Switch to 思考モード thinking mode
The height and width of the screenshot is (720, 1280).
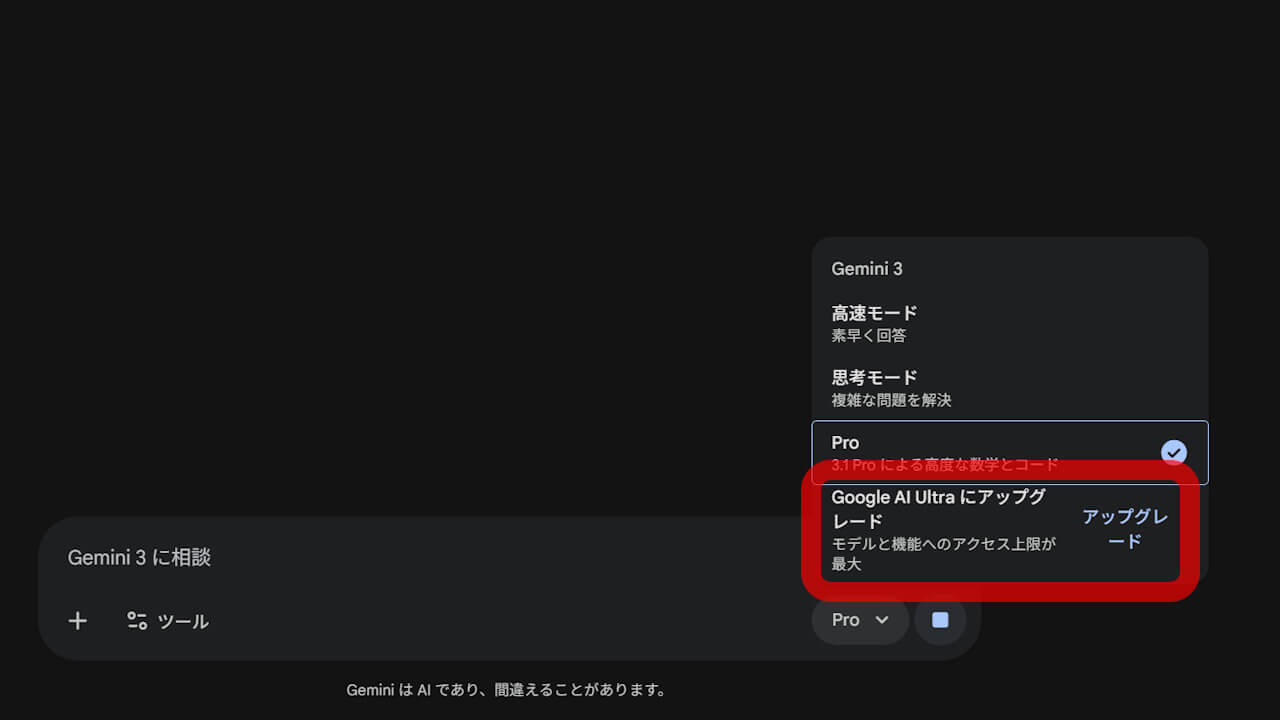click(x=873, y=377)
